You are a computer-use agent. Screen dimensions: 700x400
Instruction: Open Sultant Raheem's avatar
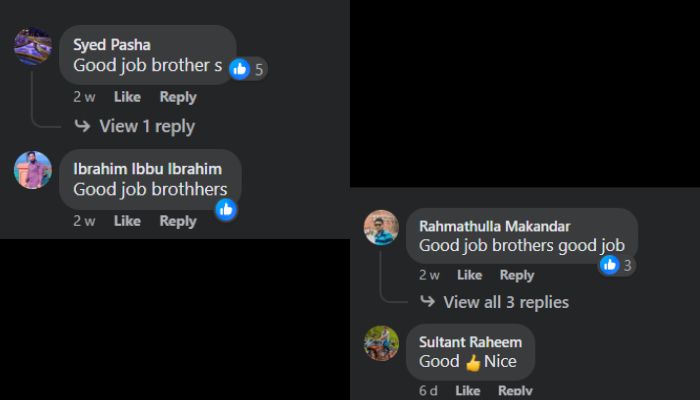381,343
